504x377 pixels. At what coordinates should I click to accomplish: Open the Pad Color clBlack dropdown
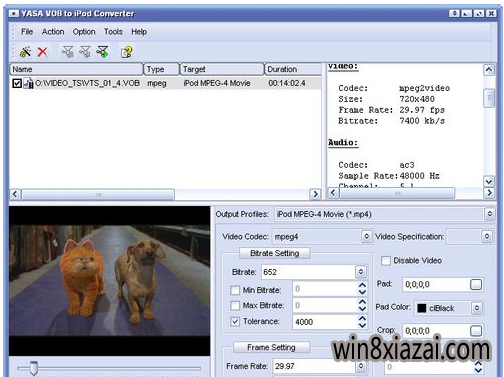pos(477,308)
